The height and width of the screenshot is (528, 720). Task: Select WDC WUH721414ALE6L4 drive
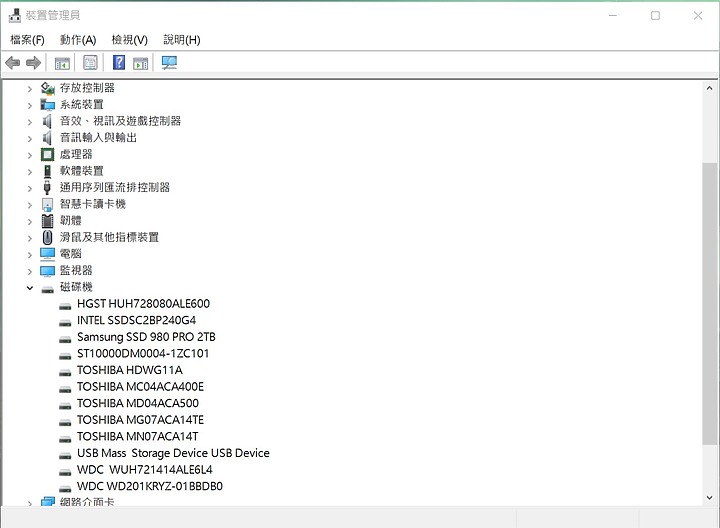click(145, 470)
